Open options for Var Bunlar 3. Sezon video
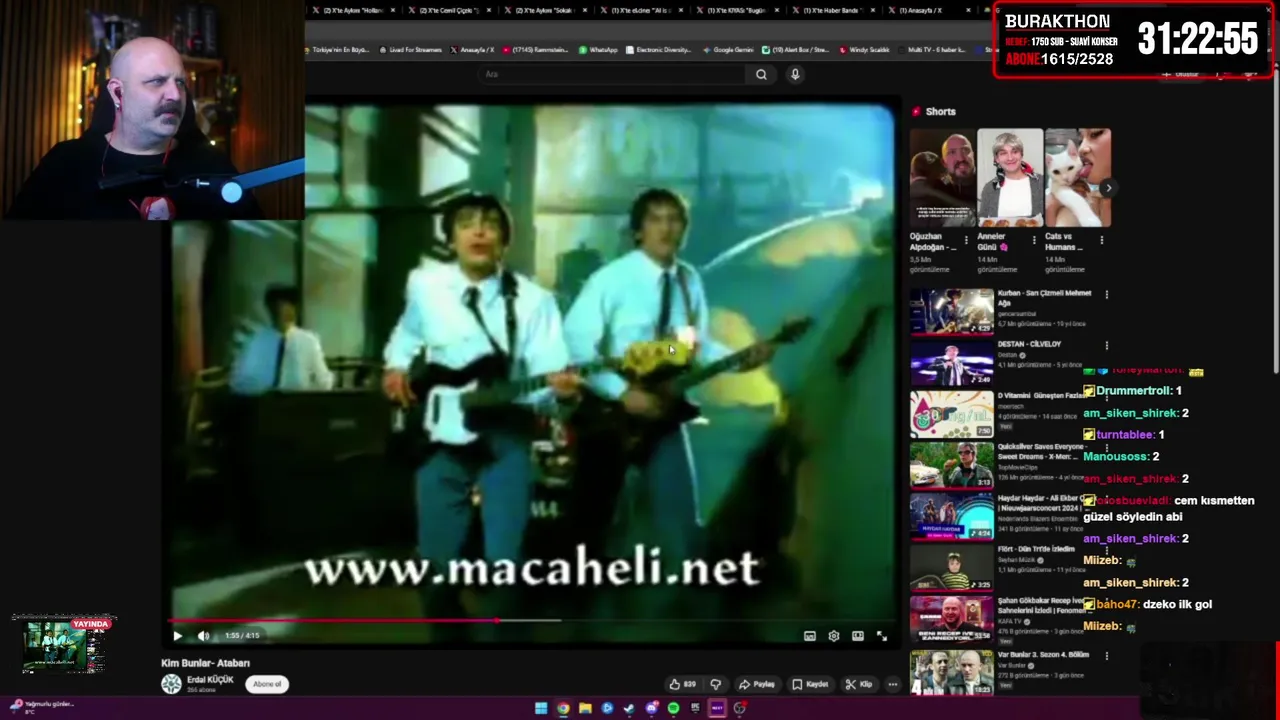The image size is (1280, 720). [x=1106, y=656]
